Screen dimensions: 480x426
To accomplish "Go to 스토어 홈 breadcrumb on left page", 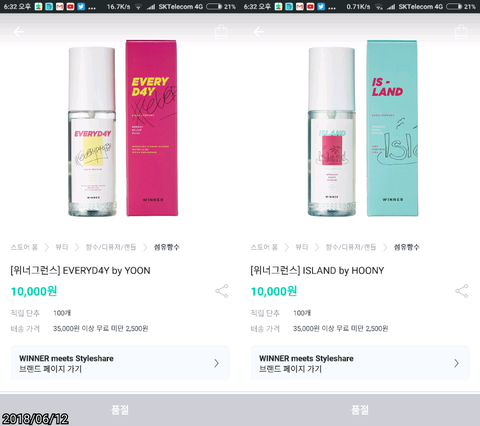I will [24, 247].
